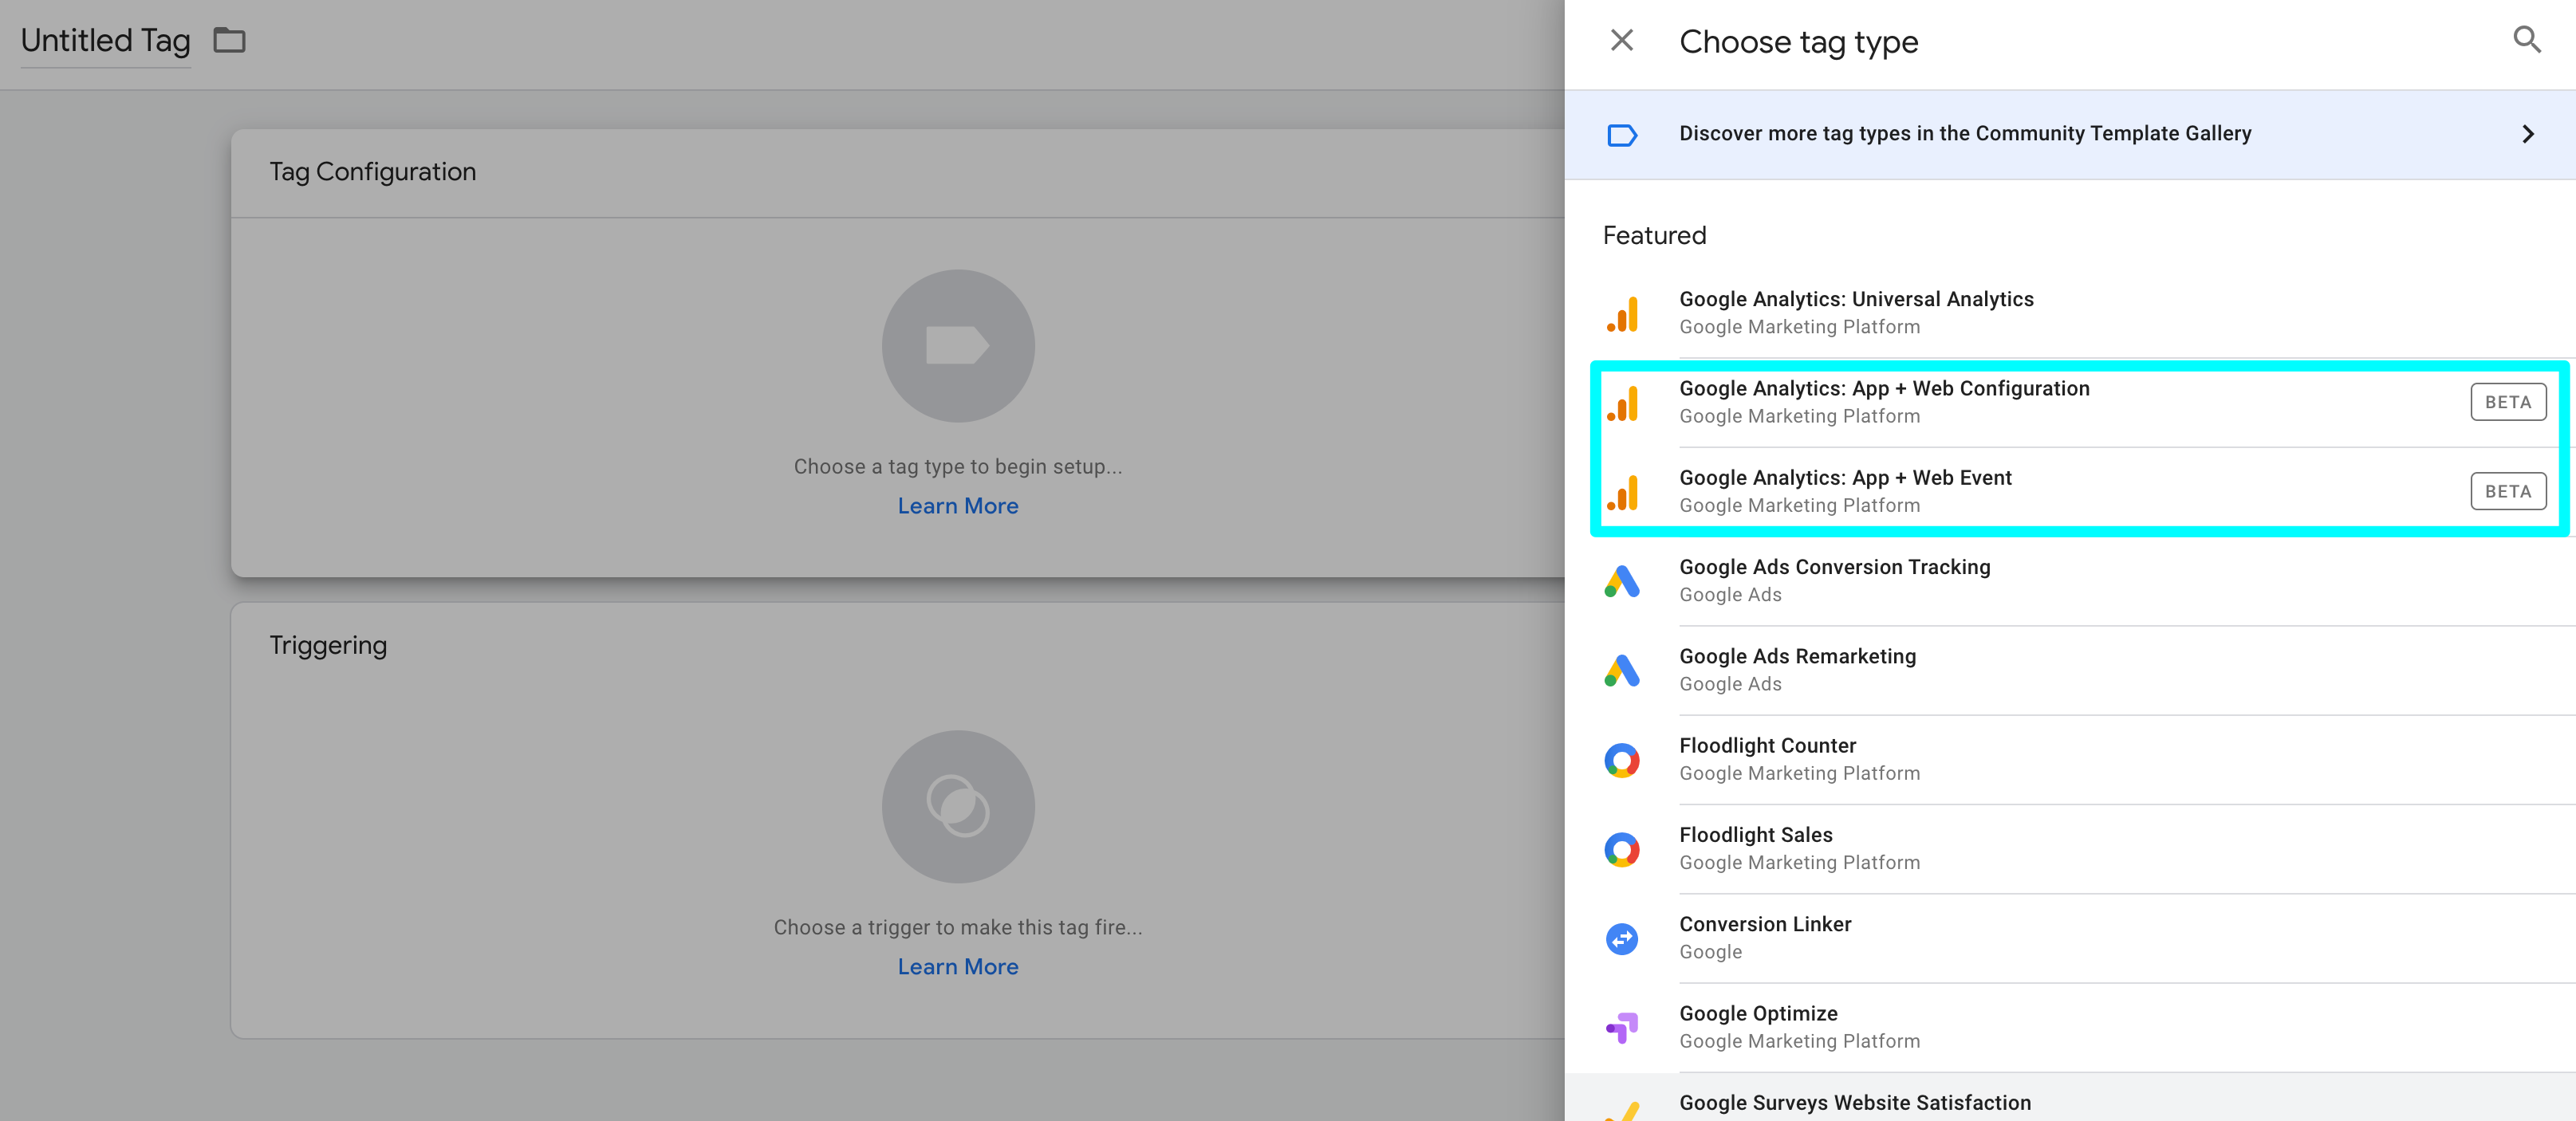Click 'Choose a trigger to make this tag fire...' text
The height and width of the screenshot is (1121, 2576).
point(957,928)
